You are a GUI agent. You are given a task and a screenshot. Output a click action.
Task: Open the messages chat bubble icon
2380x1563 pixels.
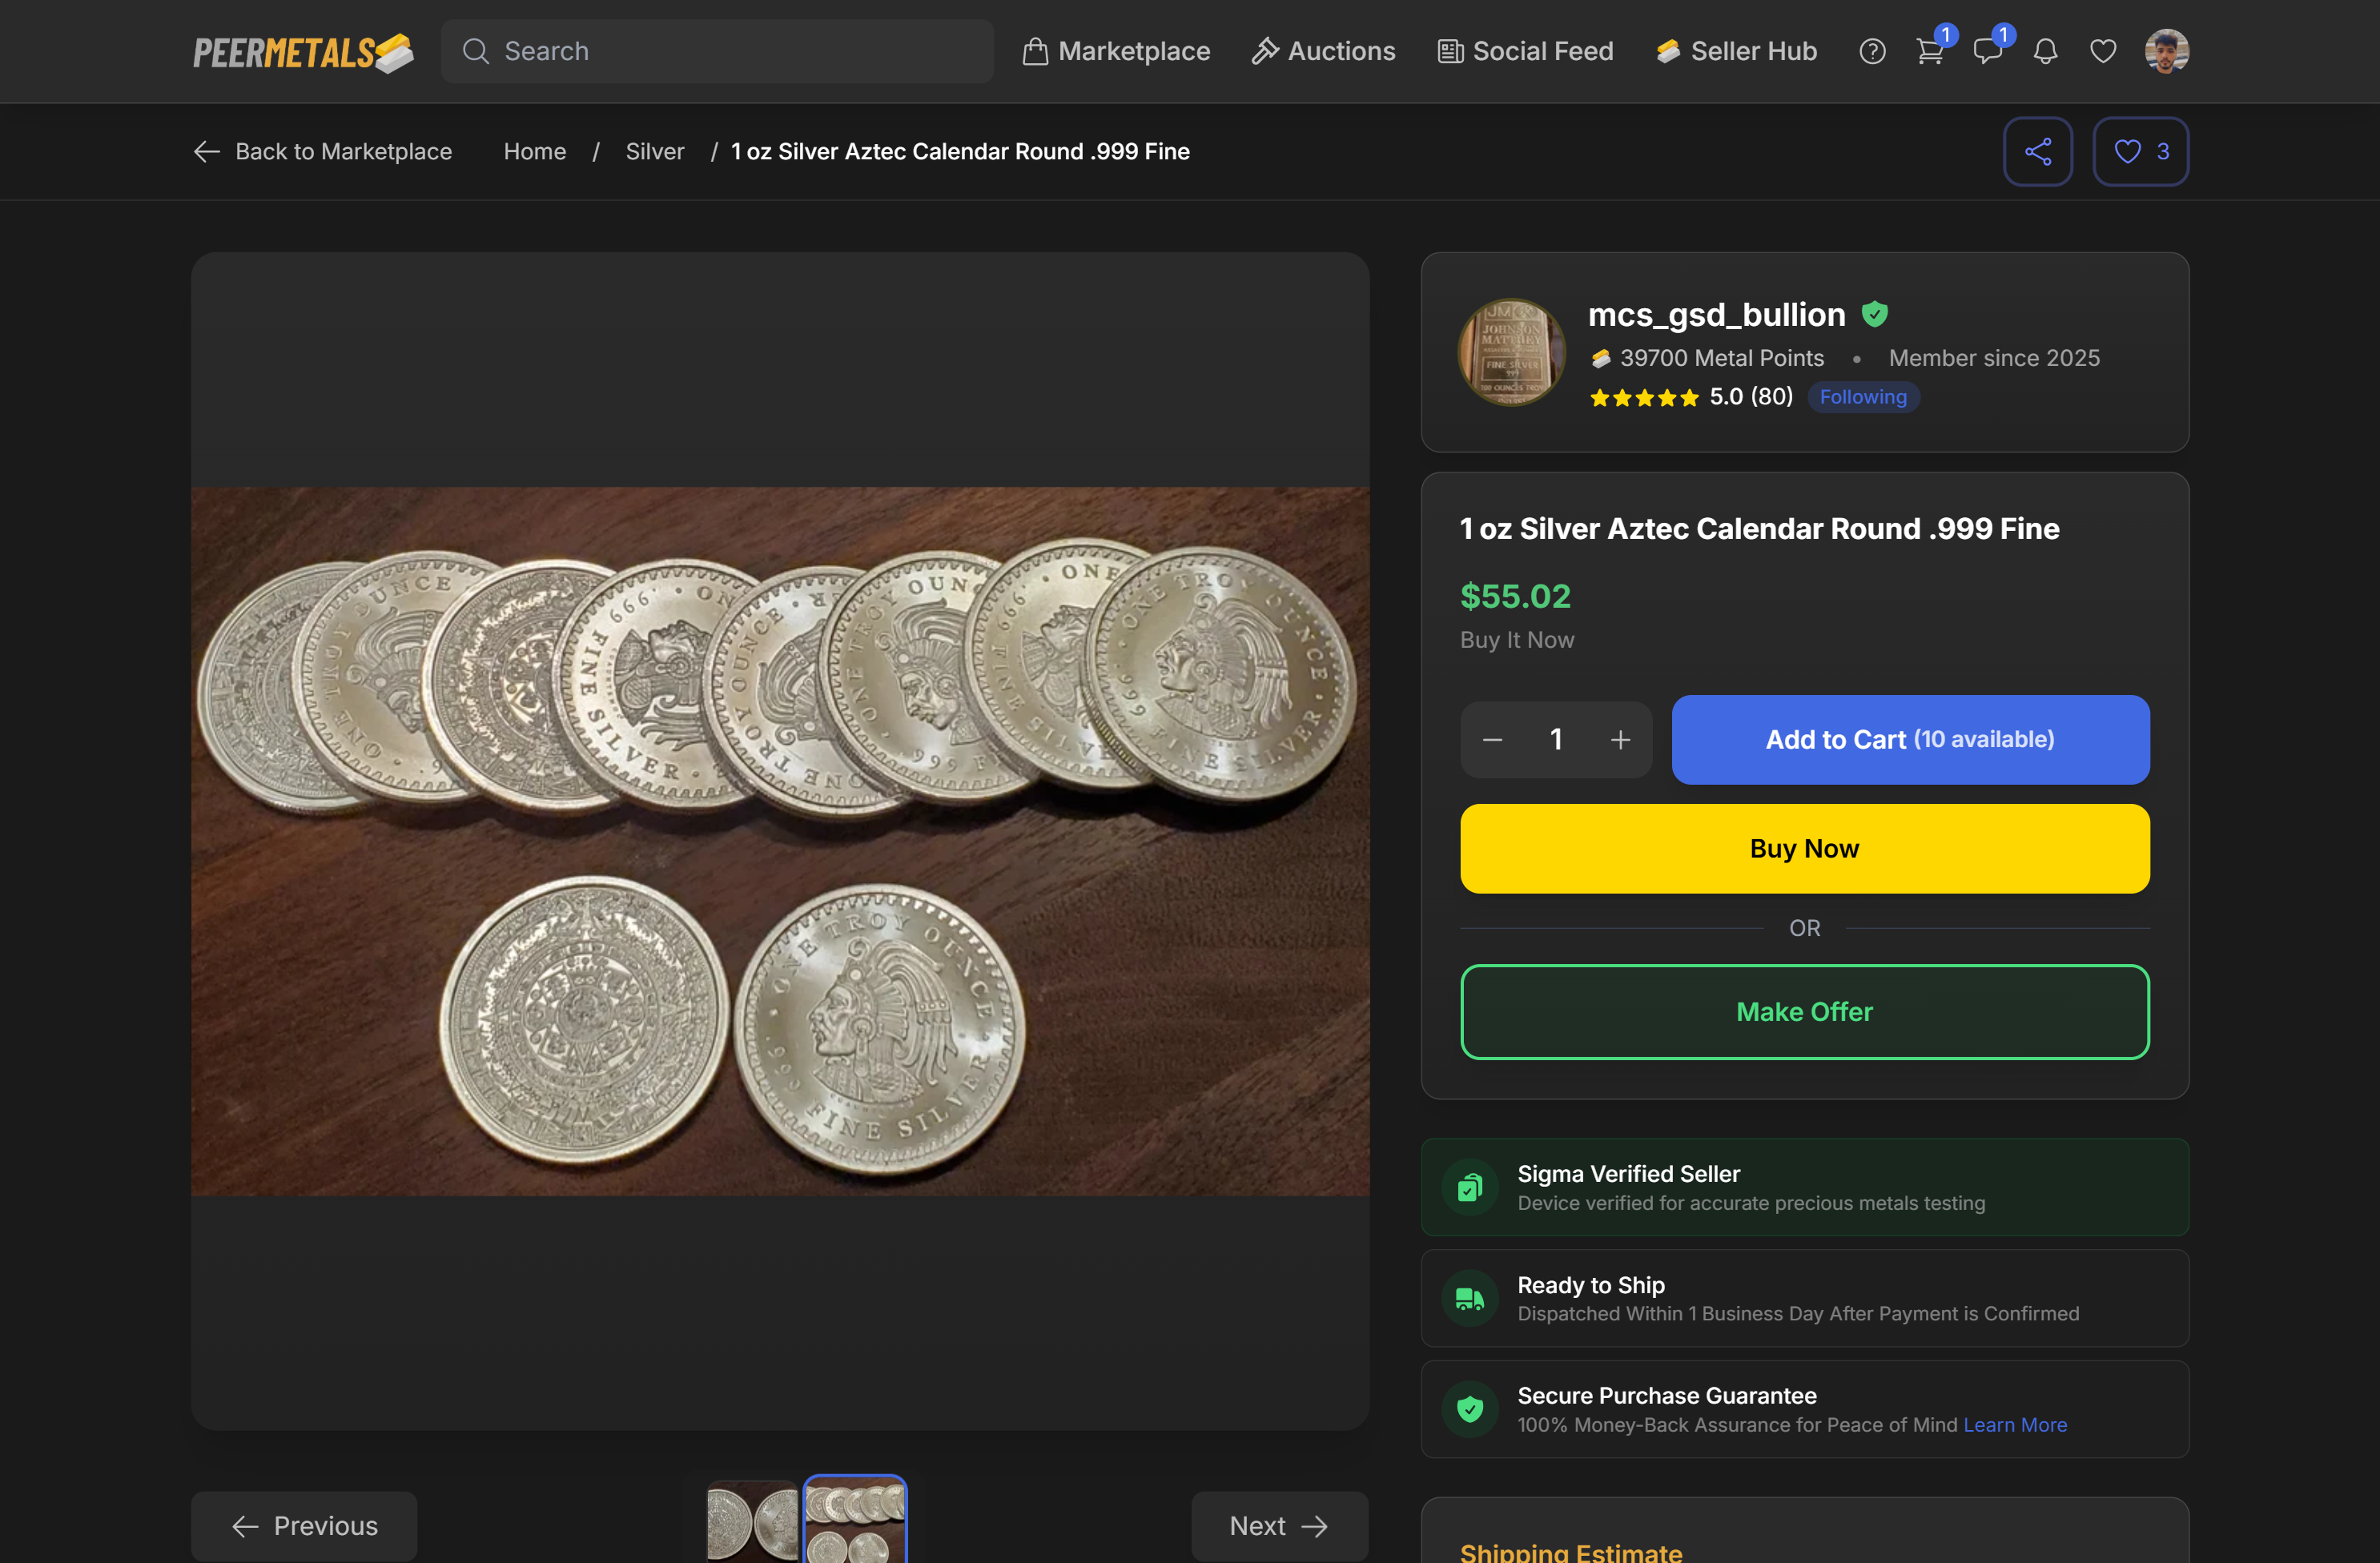coord(1987,51)
